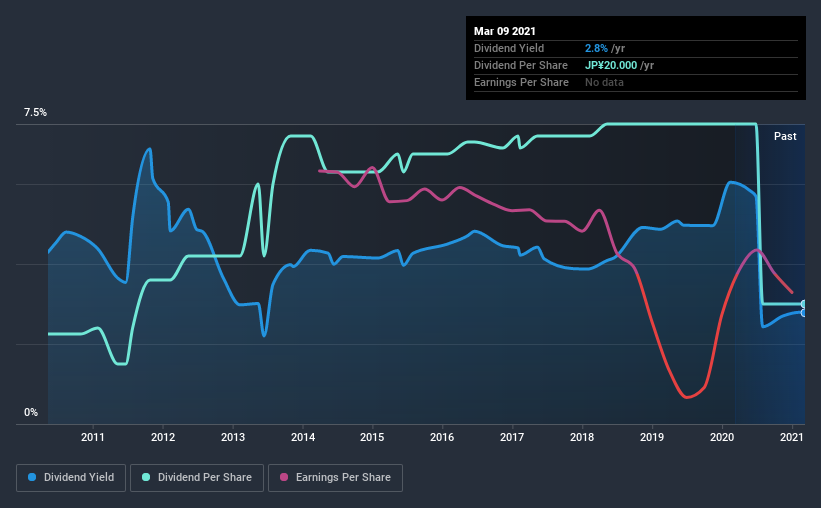Click the teal Dividend Per Share end-point marker
Image resolution: width=821 pixels, height=508 pixels.
[x=804, y=304]
